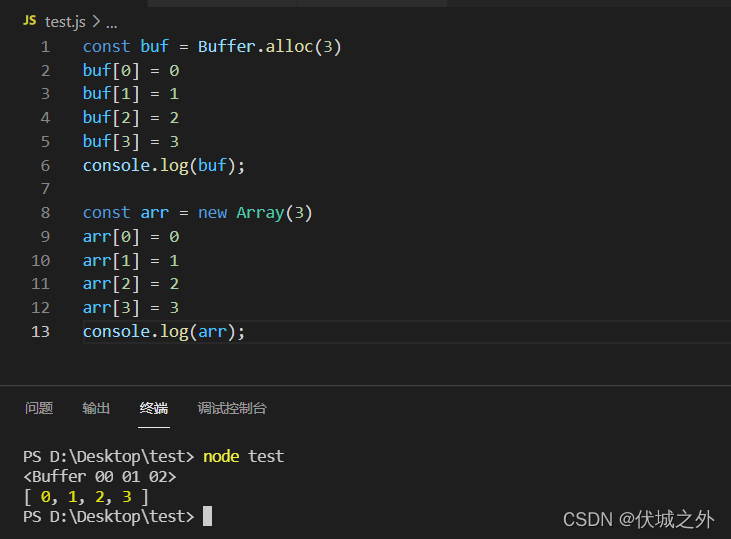Place cursor on line 1 Buffer.alloc(3) code
The image size is (731, 539).
269,46
